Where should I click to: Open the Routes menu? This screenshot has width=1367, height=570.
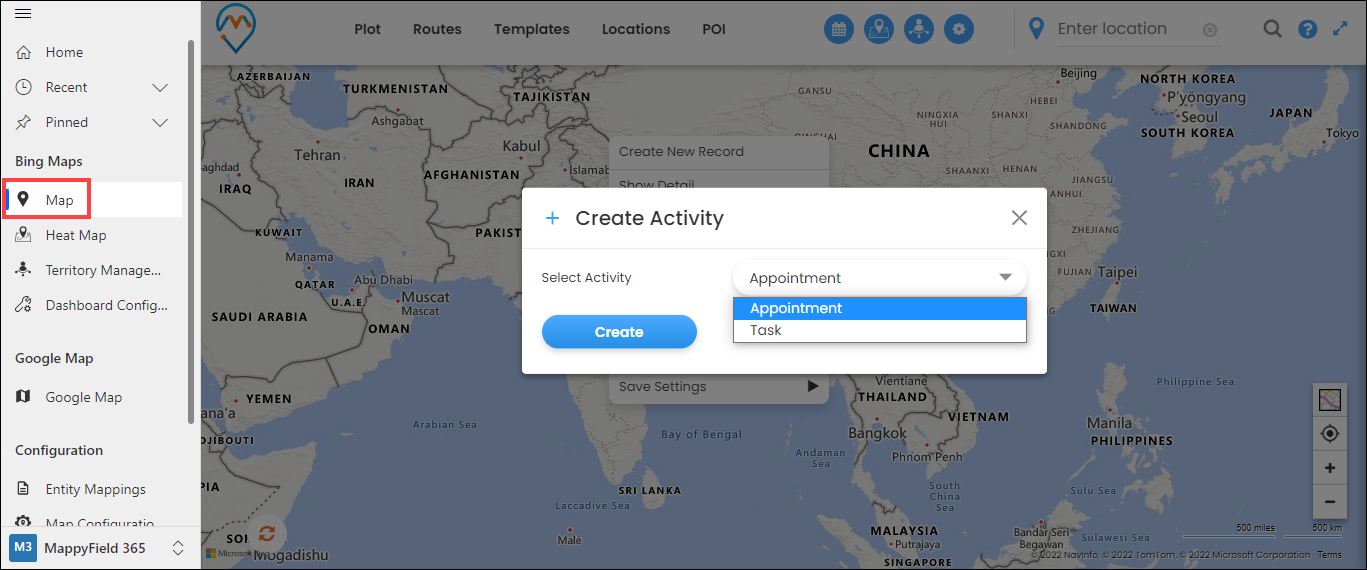point(437,29)
